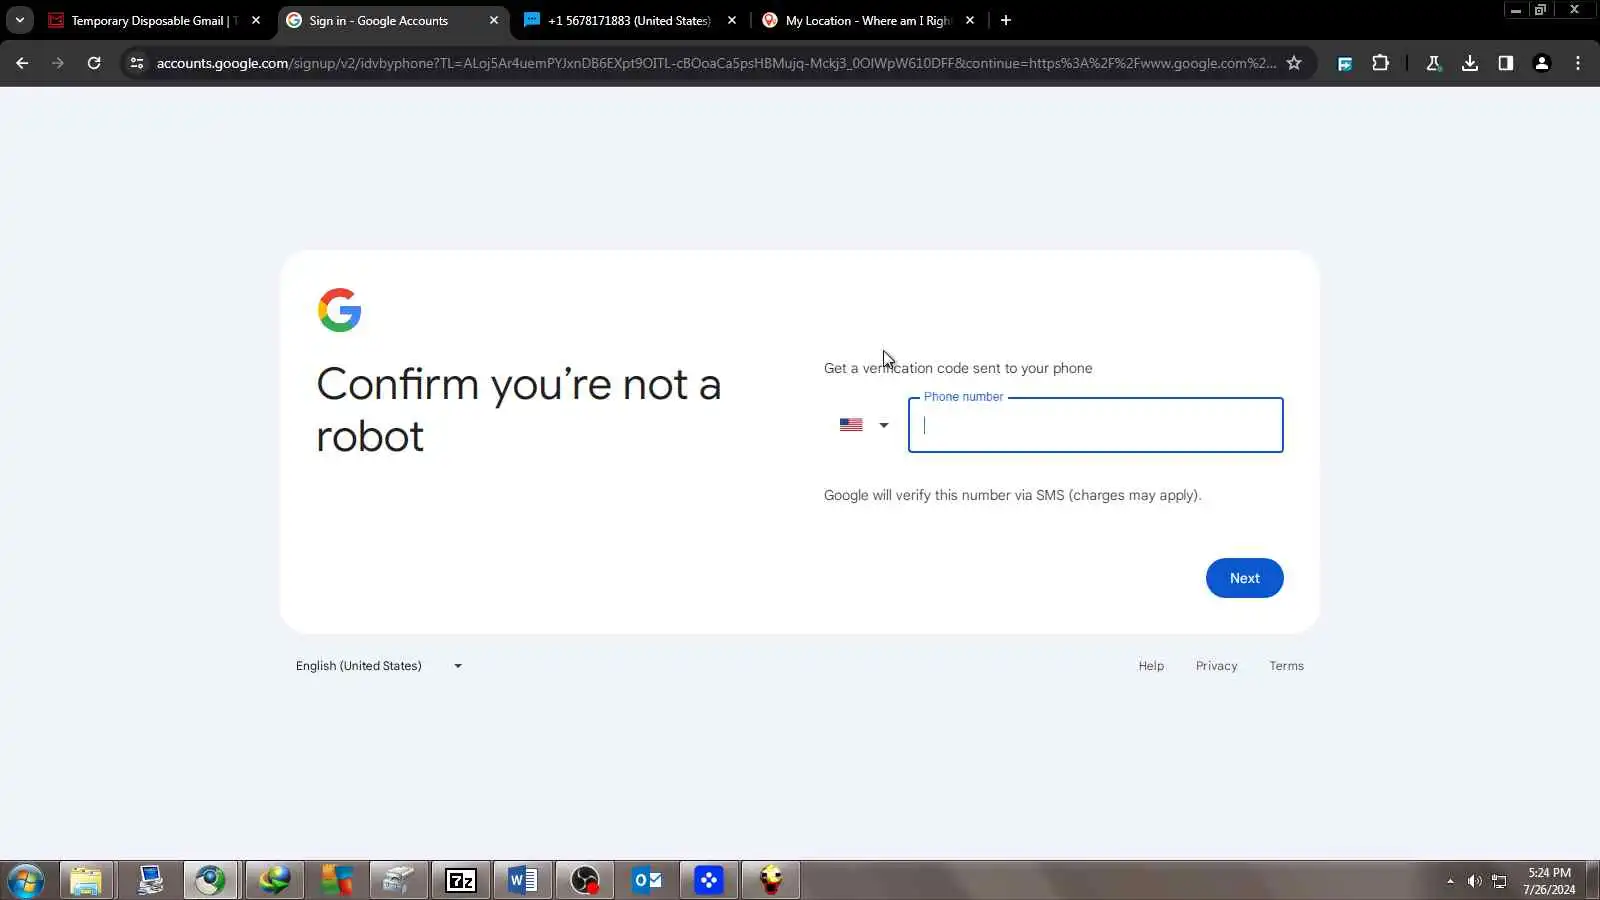1600x900 pixels.
Task: Open the Help link
Action: (x=1151, y=666)
